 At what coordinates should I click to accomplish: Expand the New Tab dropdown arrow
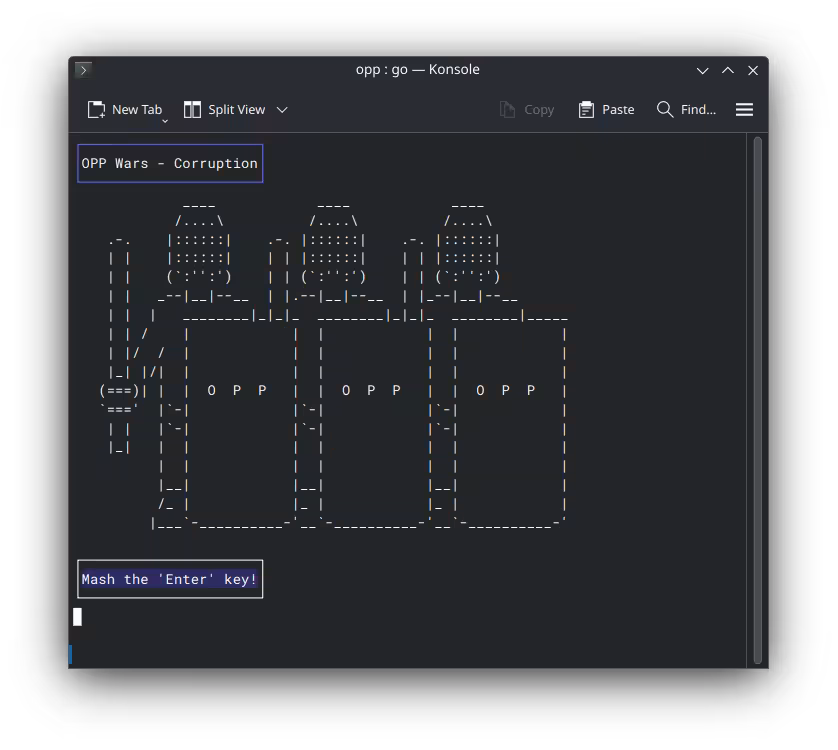(x=165, y=121)
